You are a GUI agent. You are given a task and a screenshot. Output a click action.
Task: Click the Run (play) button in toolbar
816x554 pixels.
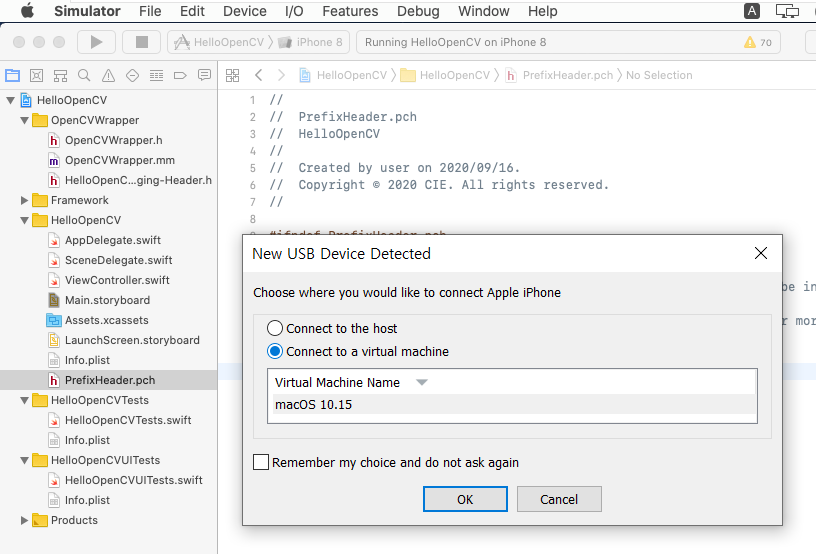tap(97, 42)
